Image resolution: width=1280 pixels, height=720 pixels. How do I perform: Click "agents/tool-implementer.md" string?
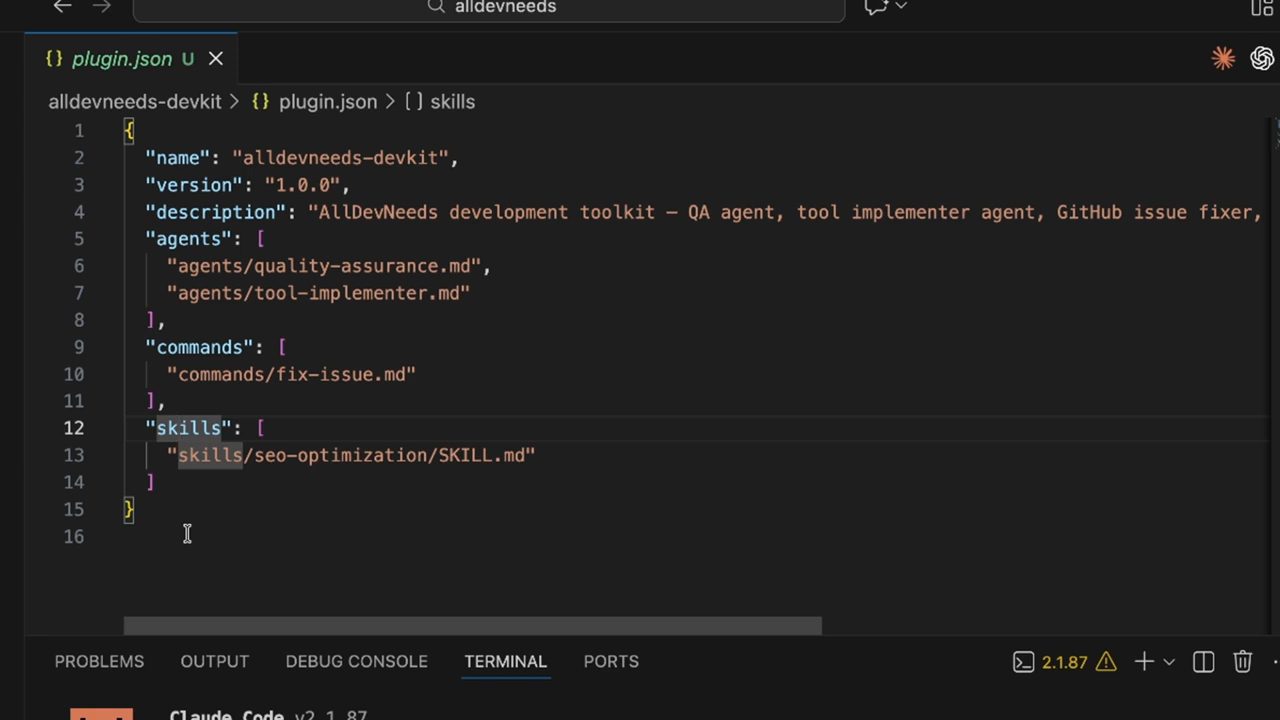click(318, 293)
